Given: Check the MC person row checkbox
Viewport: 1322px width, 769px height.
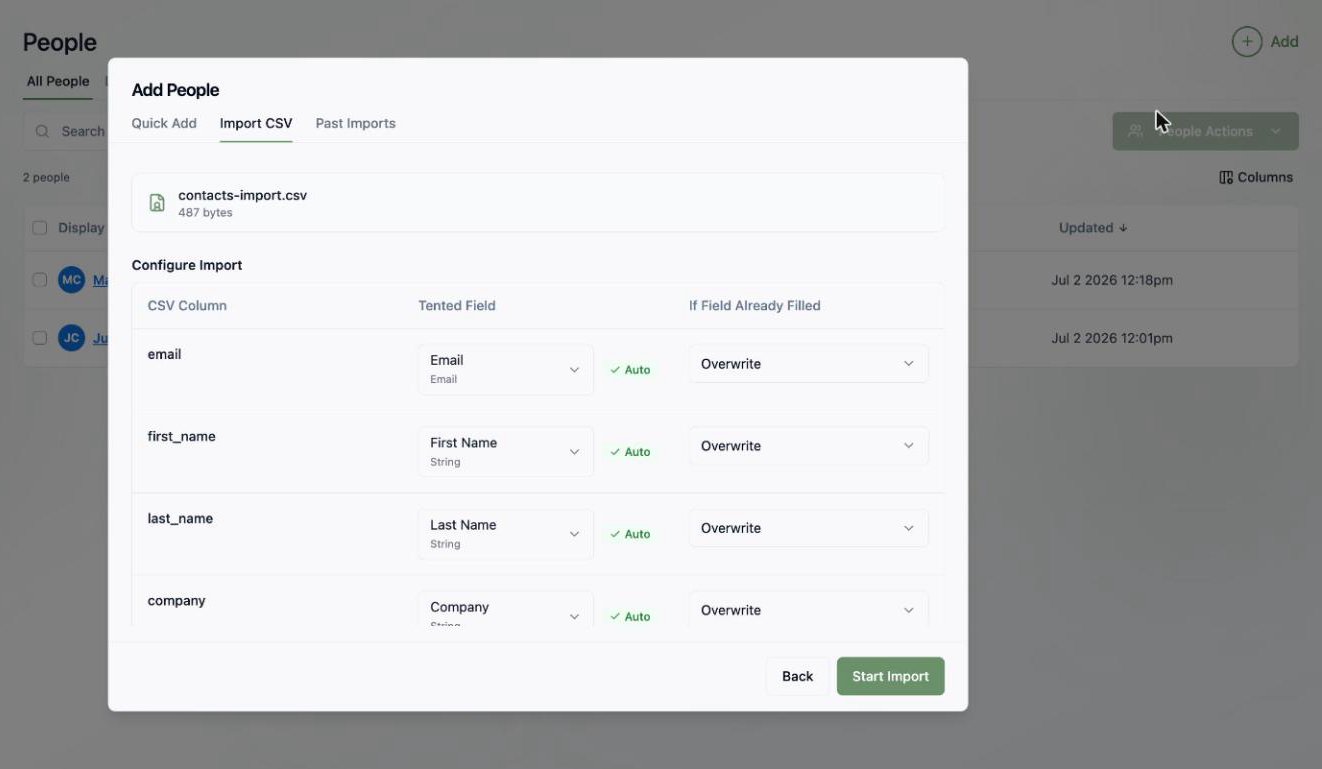Looking at the screenshot, I should click(40, 280).
